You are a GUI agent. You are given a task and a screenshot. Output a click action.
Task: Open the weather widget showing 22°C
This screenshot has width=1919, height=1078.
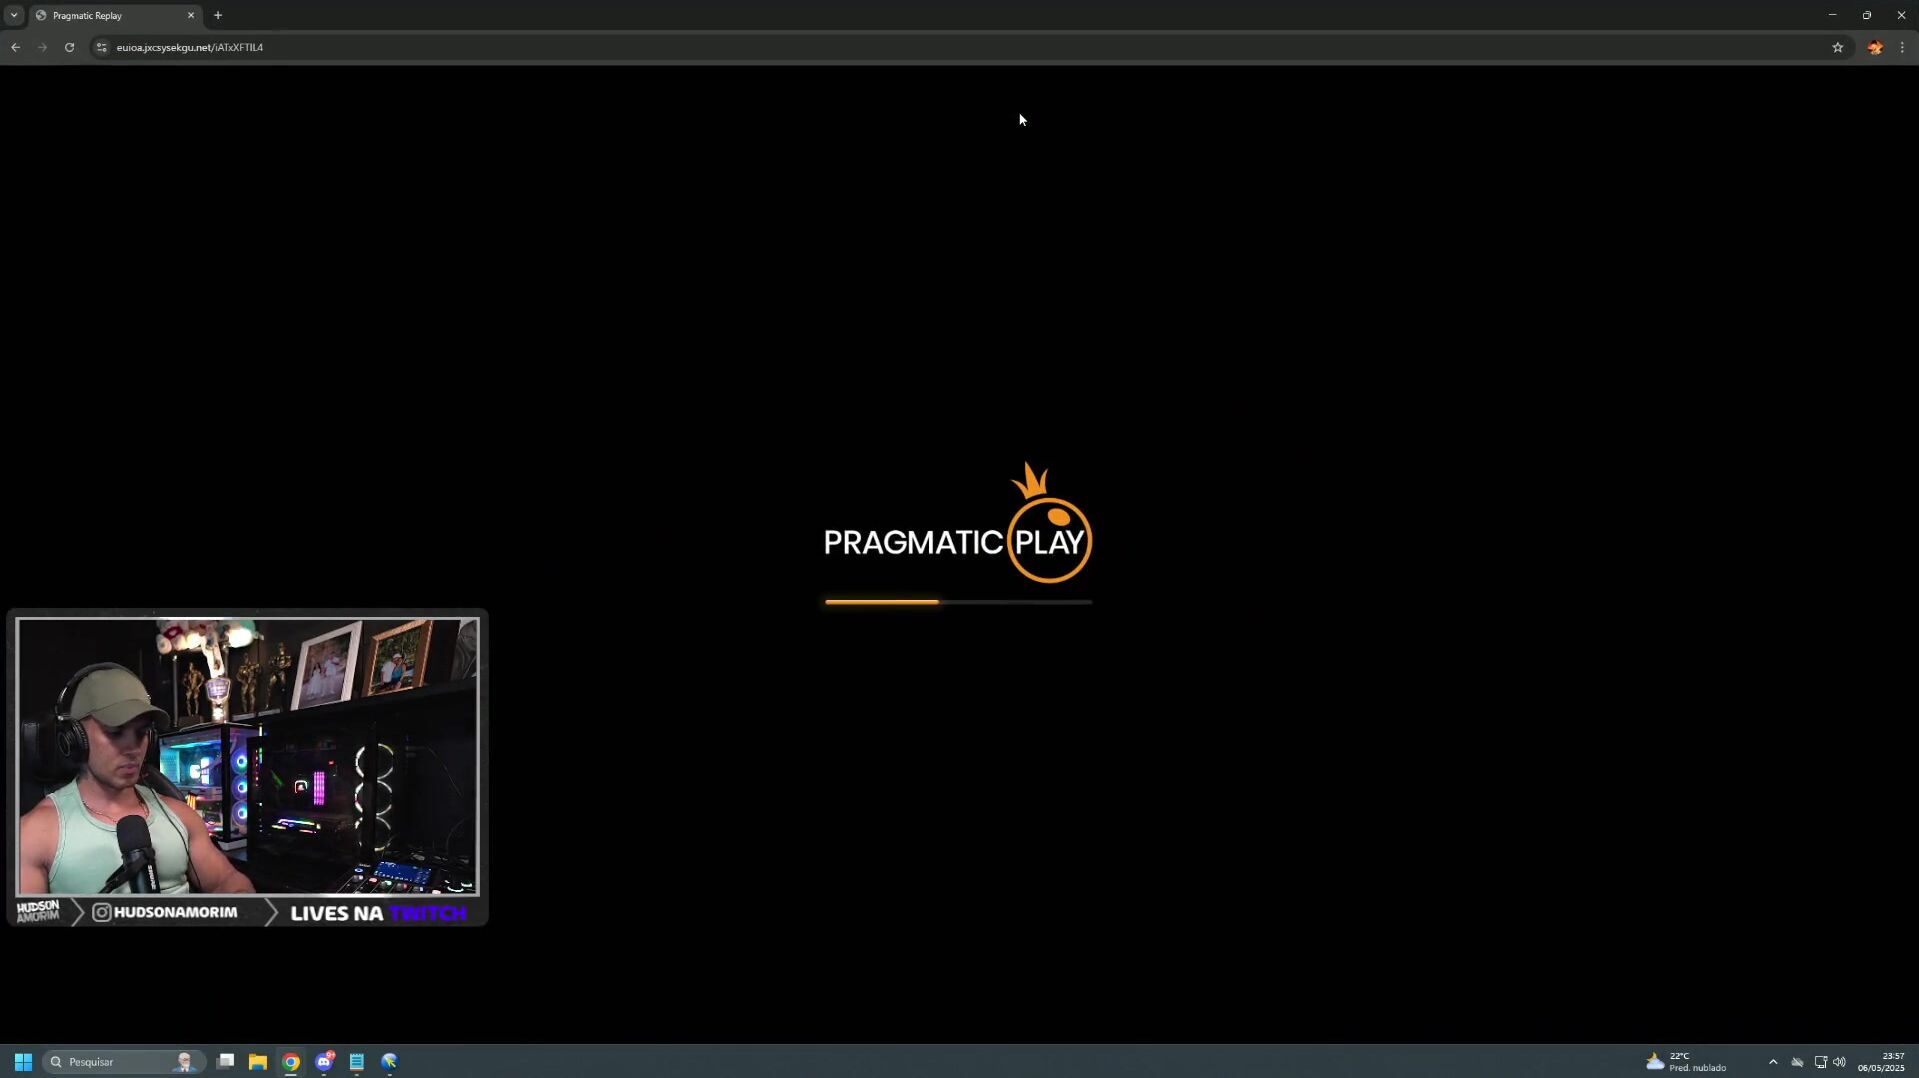click(x=1687, y=1061)
